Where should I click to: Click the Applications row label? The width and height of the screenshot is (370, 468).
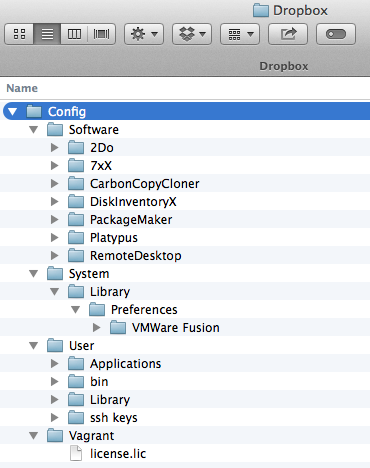tap(125, 364)
